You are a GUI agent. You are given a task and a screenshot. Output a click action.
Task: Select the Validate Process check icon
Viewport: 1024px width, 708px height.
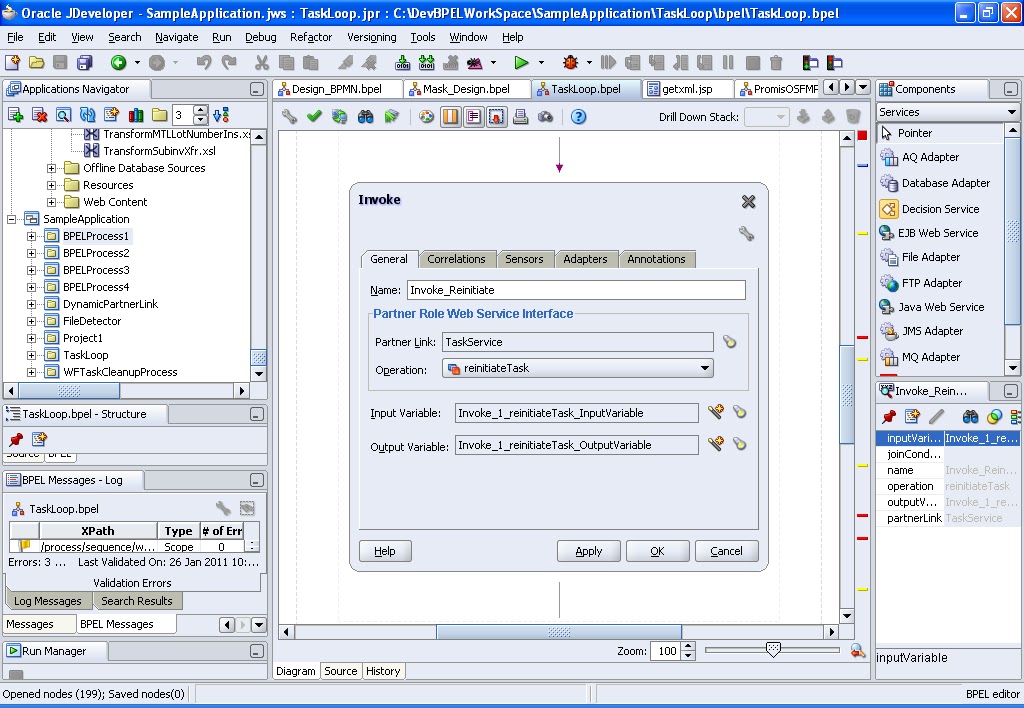pos(314,115)
